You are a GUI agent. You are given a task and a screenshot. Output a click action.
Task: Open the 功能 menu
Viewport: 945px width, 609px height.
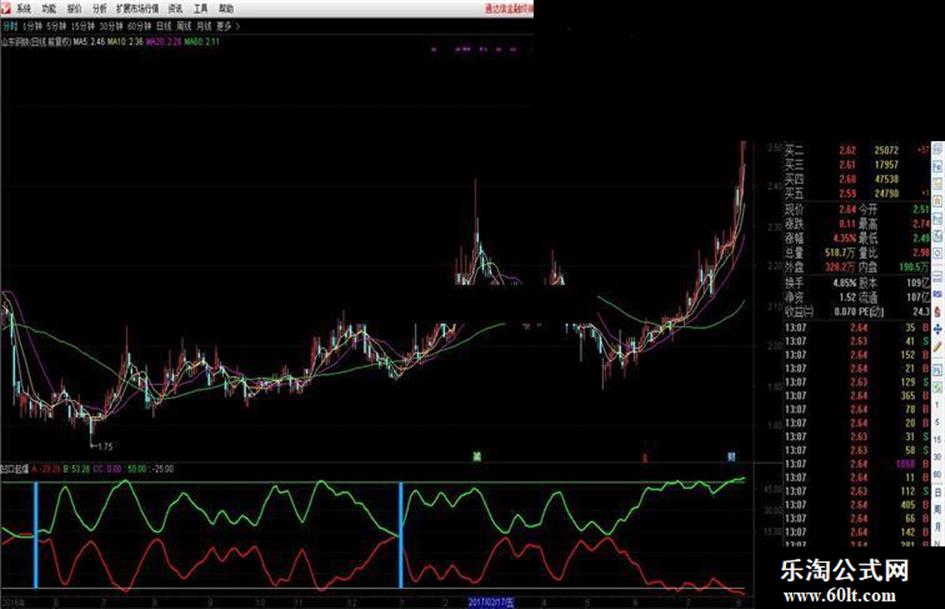point(49,9)
